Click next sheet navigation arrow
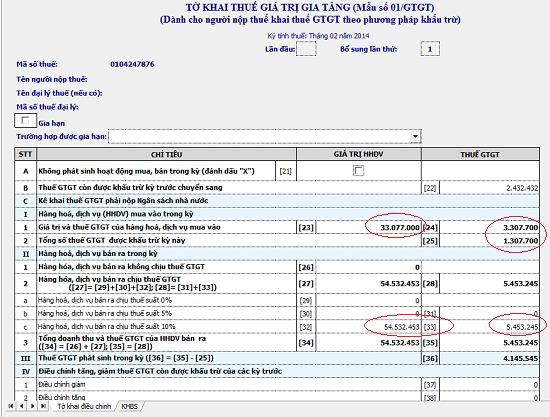The height and width of the screenshot is (417, 550). coord(32,406)
